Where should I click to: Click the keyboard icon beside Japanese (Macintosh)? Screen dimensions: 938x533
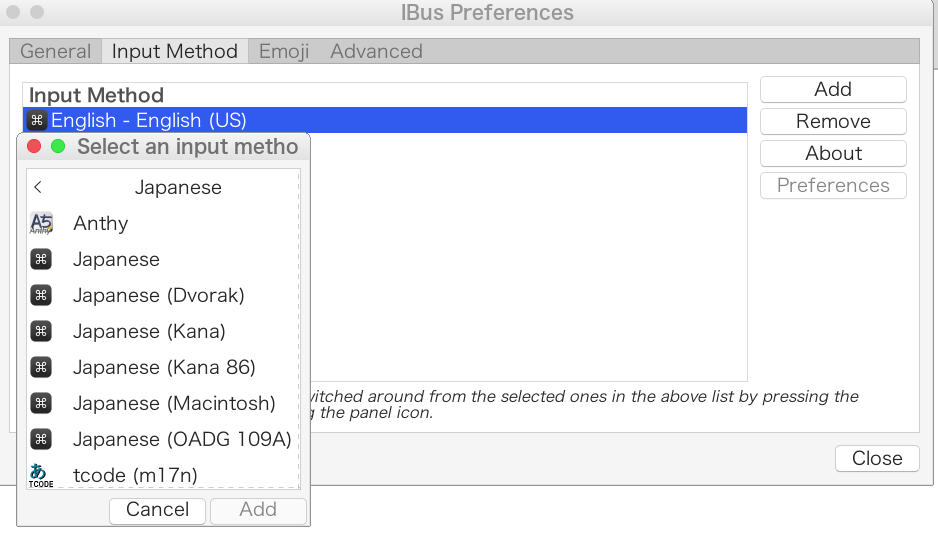[41, 403]
